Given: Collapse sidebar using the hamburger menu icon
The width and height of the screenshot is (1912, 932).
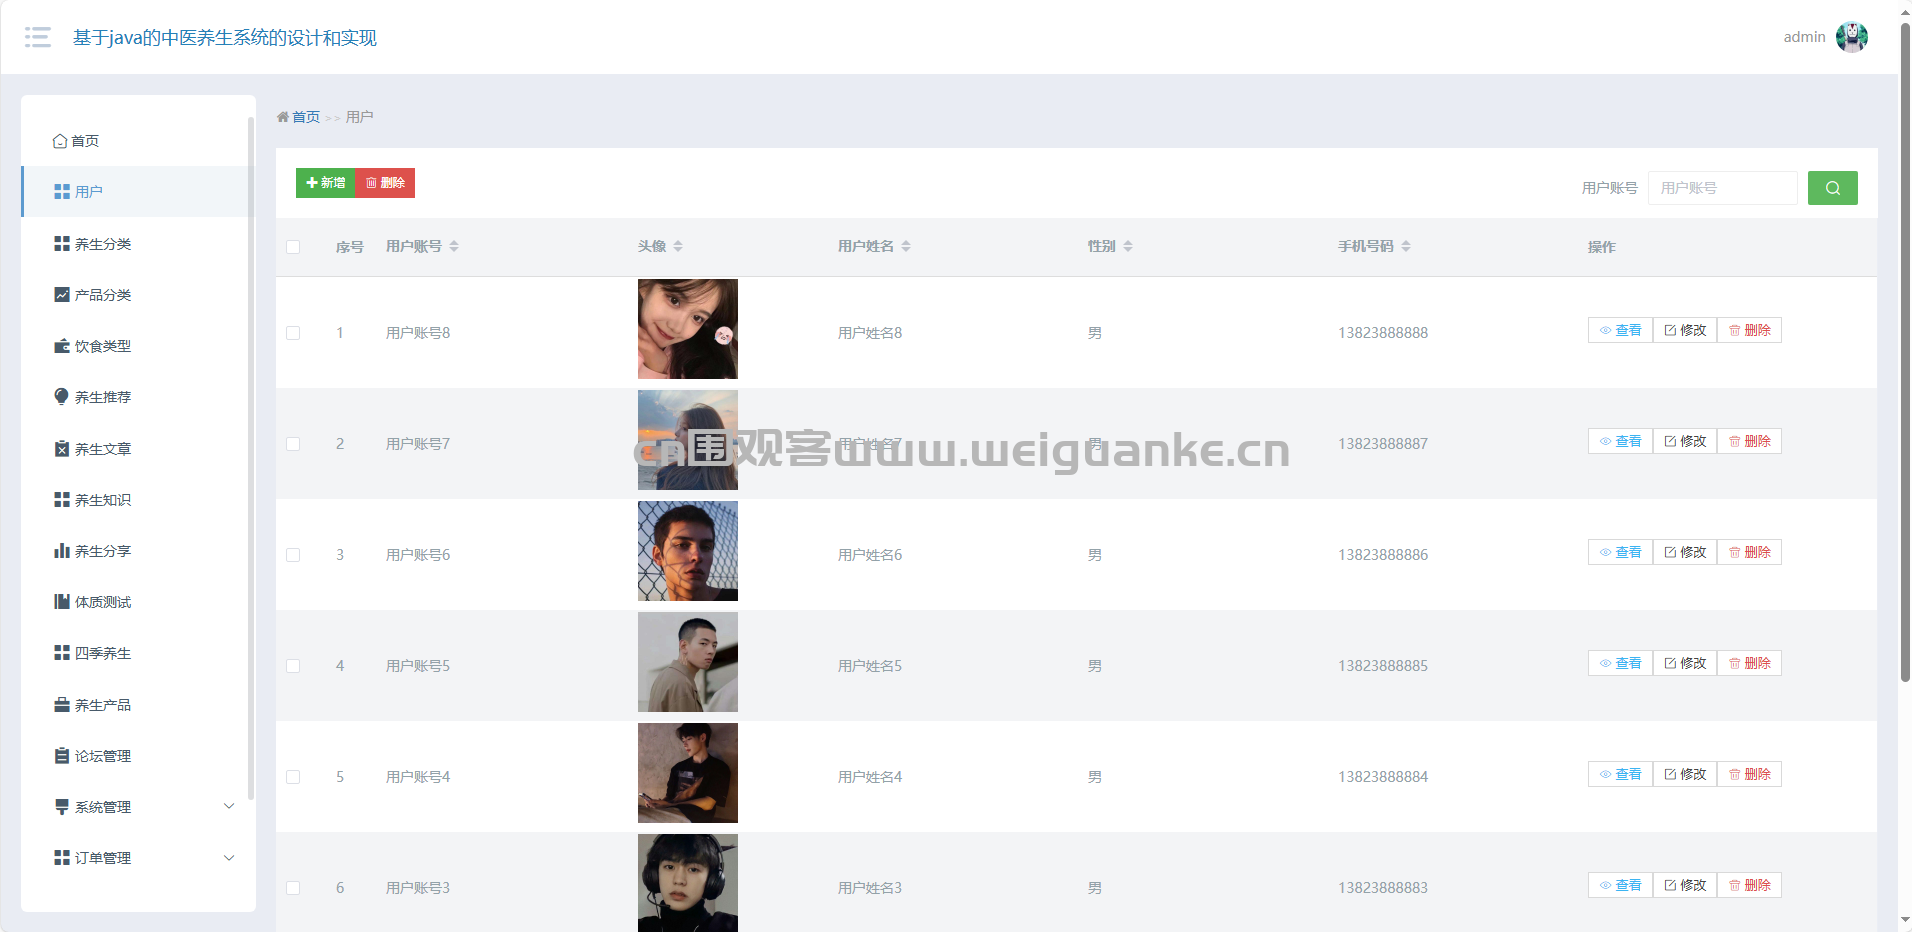Looking at the screenshot, I should [38, 37].
